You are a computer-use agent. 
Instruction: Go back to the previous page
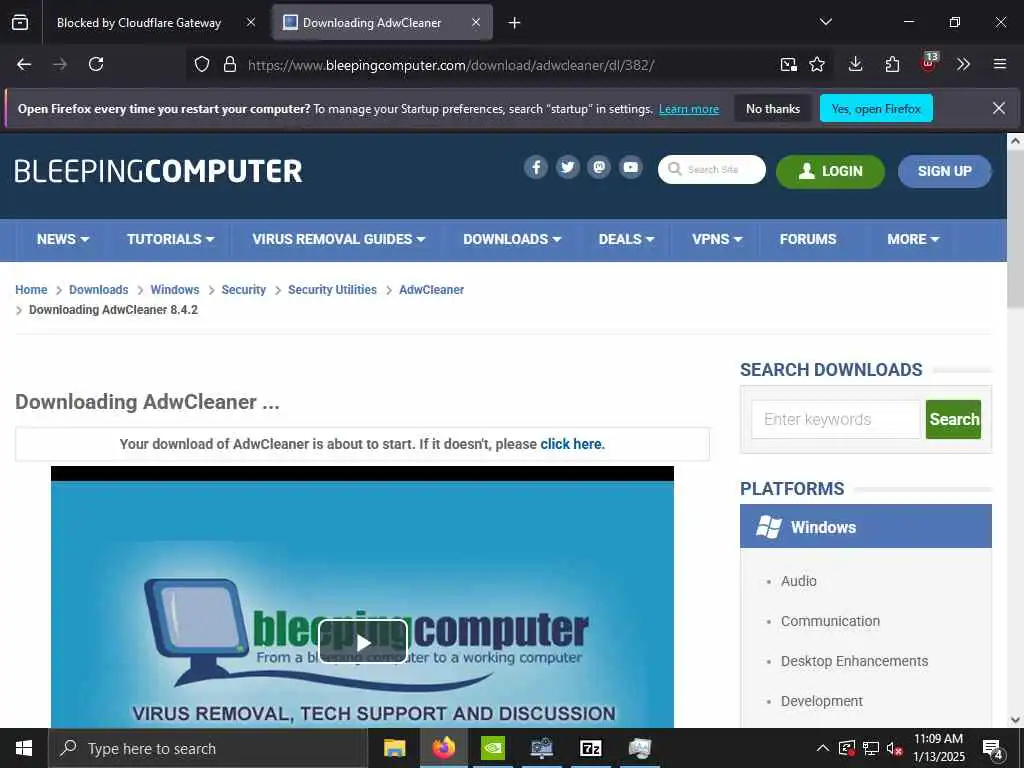tap(24, 64)
